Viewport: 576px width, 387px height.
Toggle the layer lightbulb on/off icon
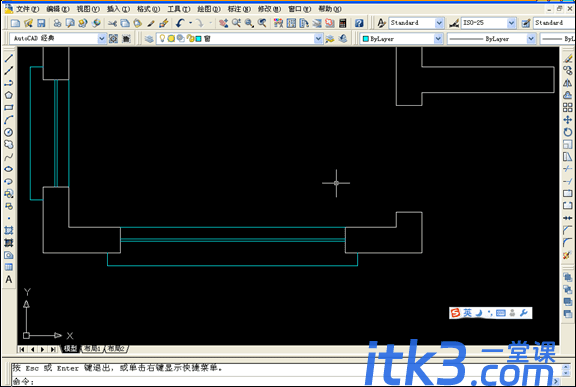(x=162, y=38)
